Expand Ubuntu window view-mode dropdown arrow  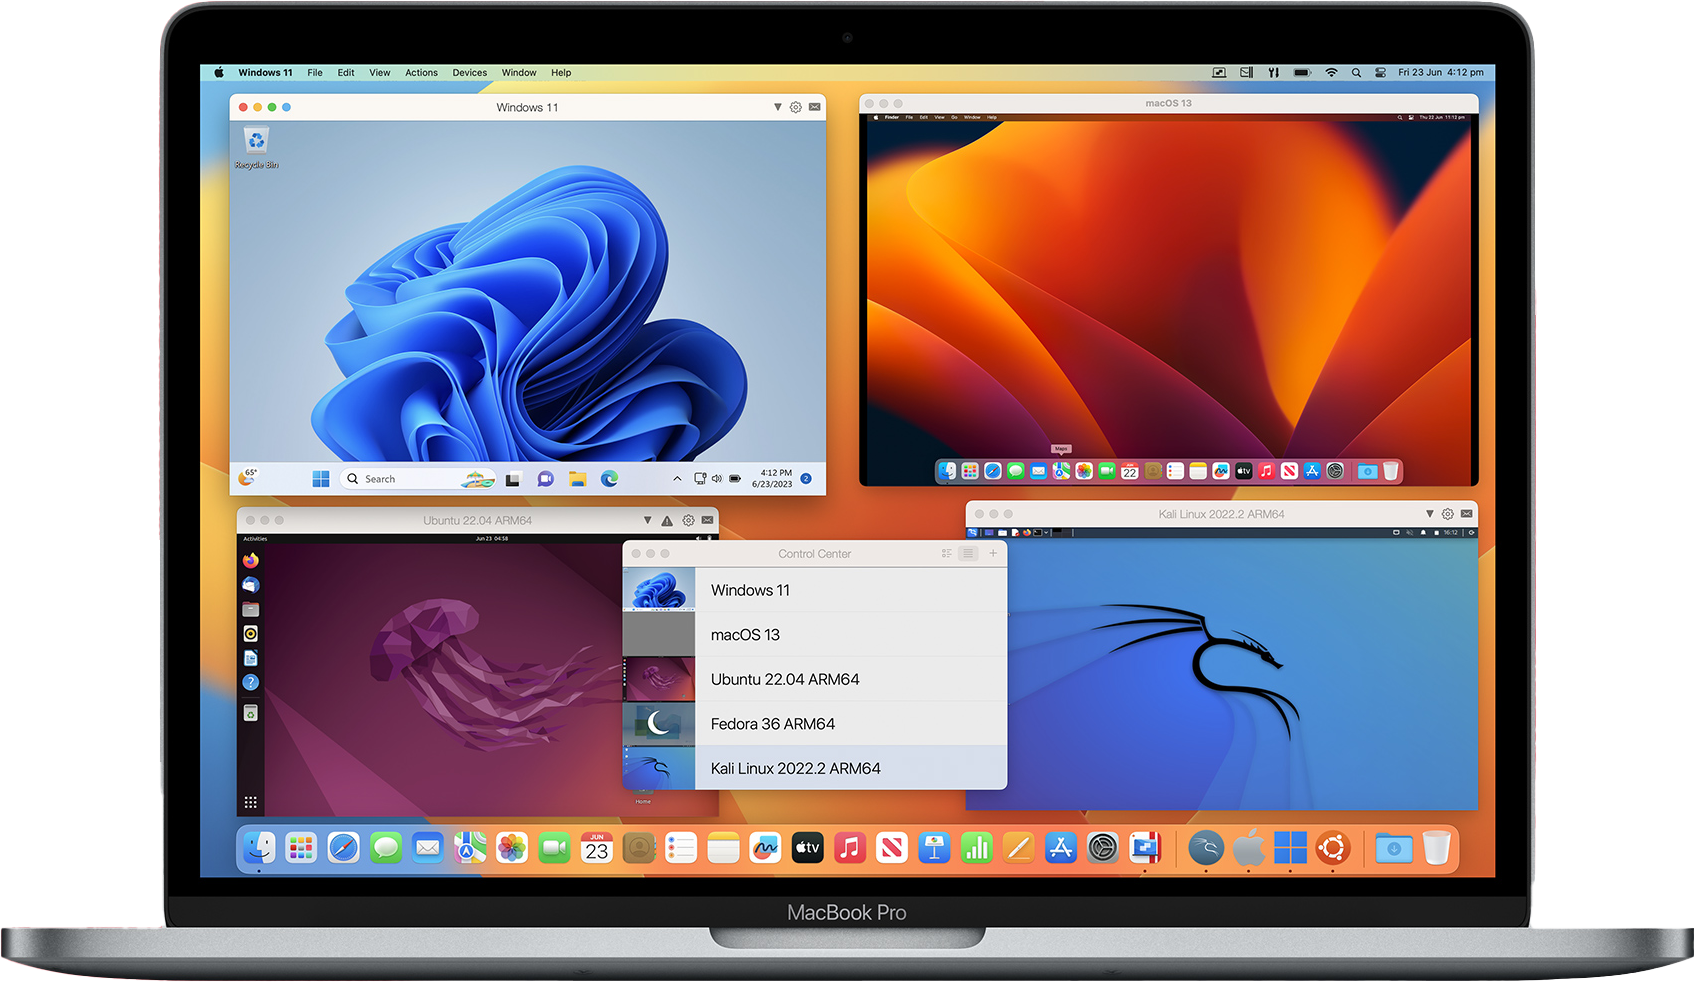point(648,520)
